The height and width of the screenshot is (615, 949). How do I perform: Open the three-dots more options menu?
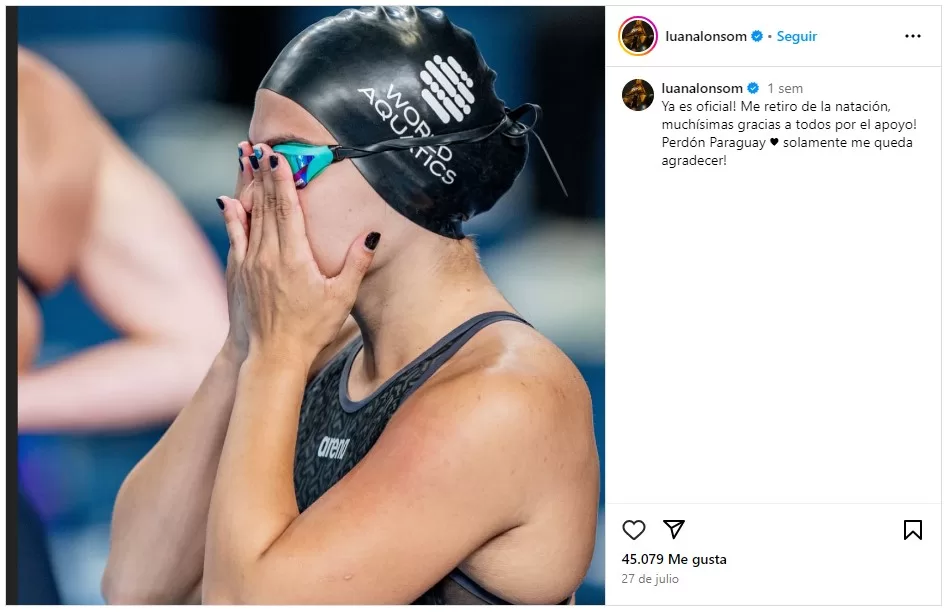(x=912, y=36)
